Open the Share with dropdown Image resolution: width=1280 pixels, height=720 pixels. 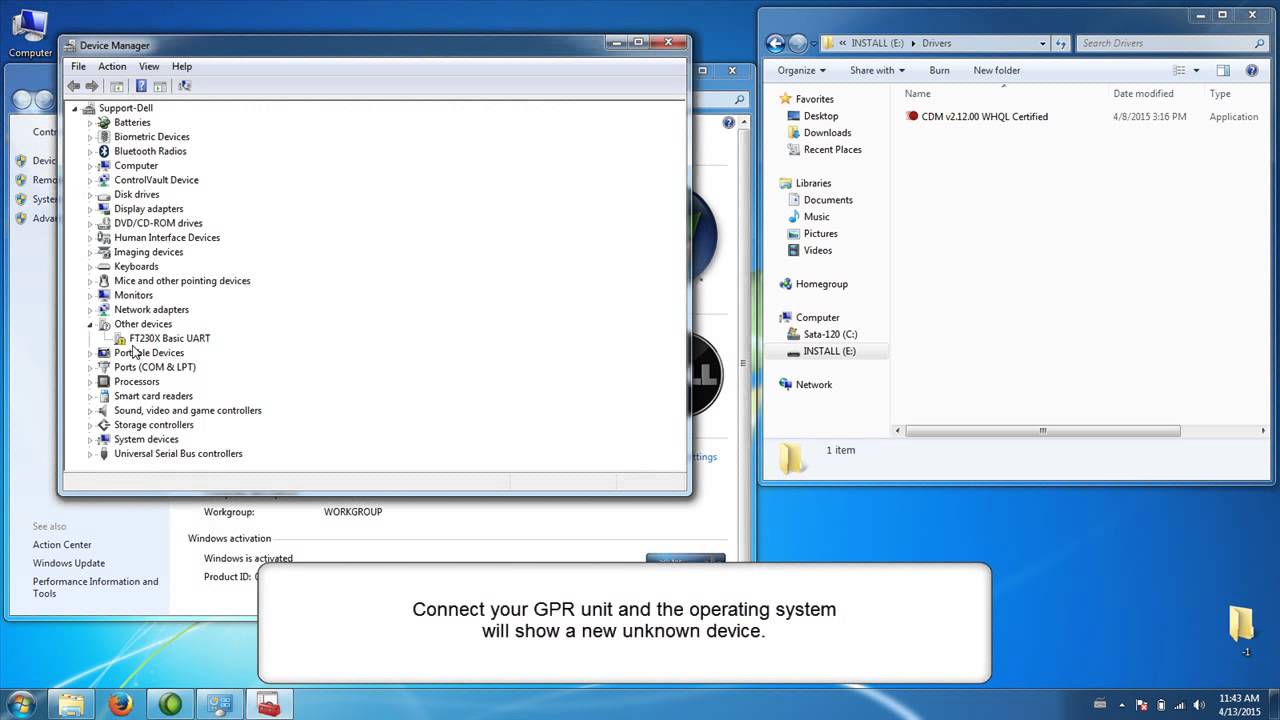pos(877,70)
